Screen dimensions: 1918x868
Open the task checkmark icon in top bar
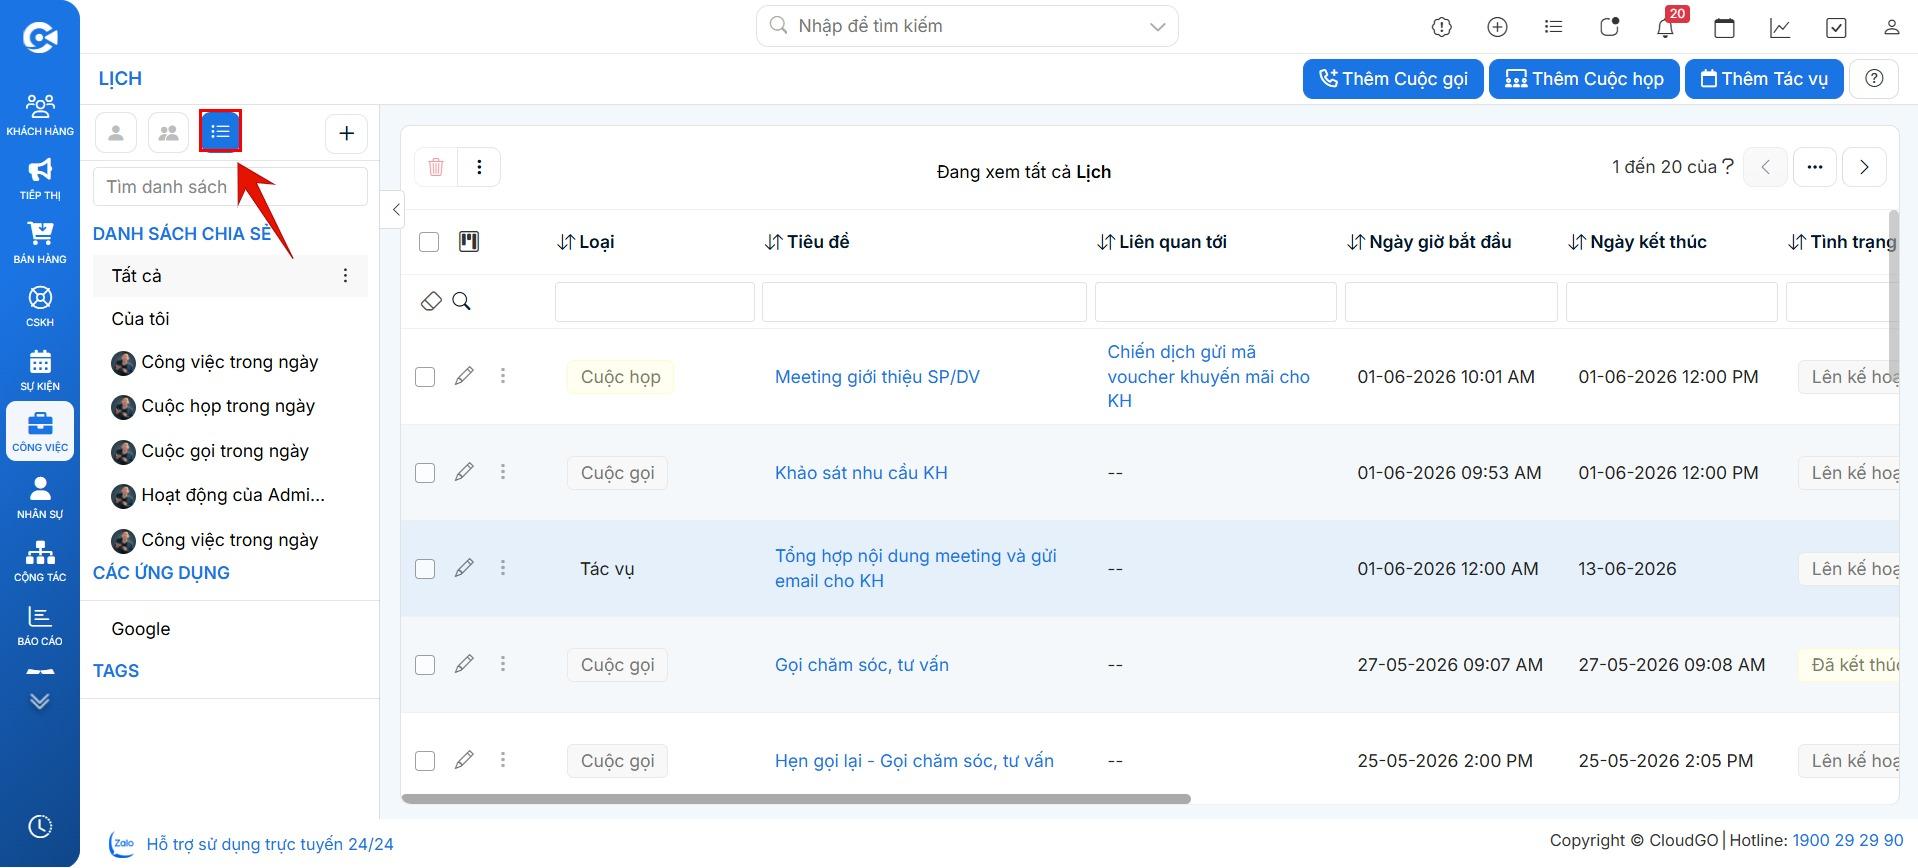[1836, 27]
